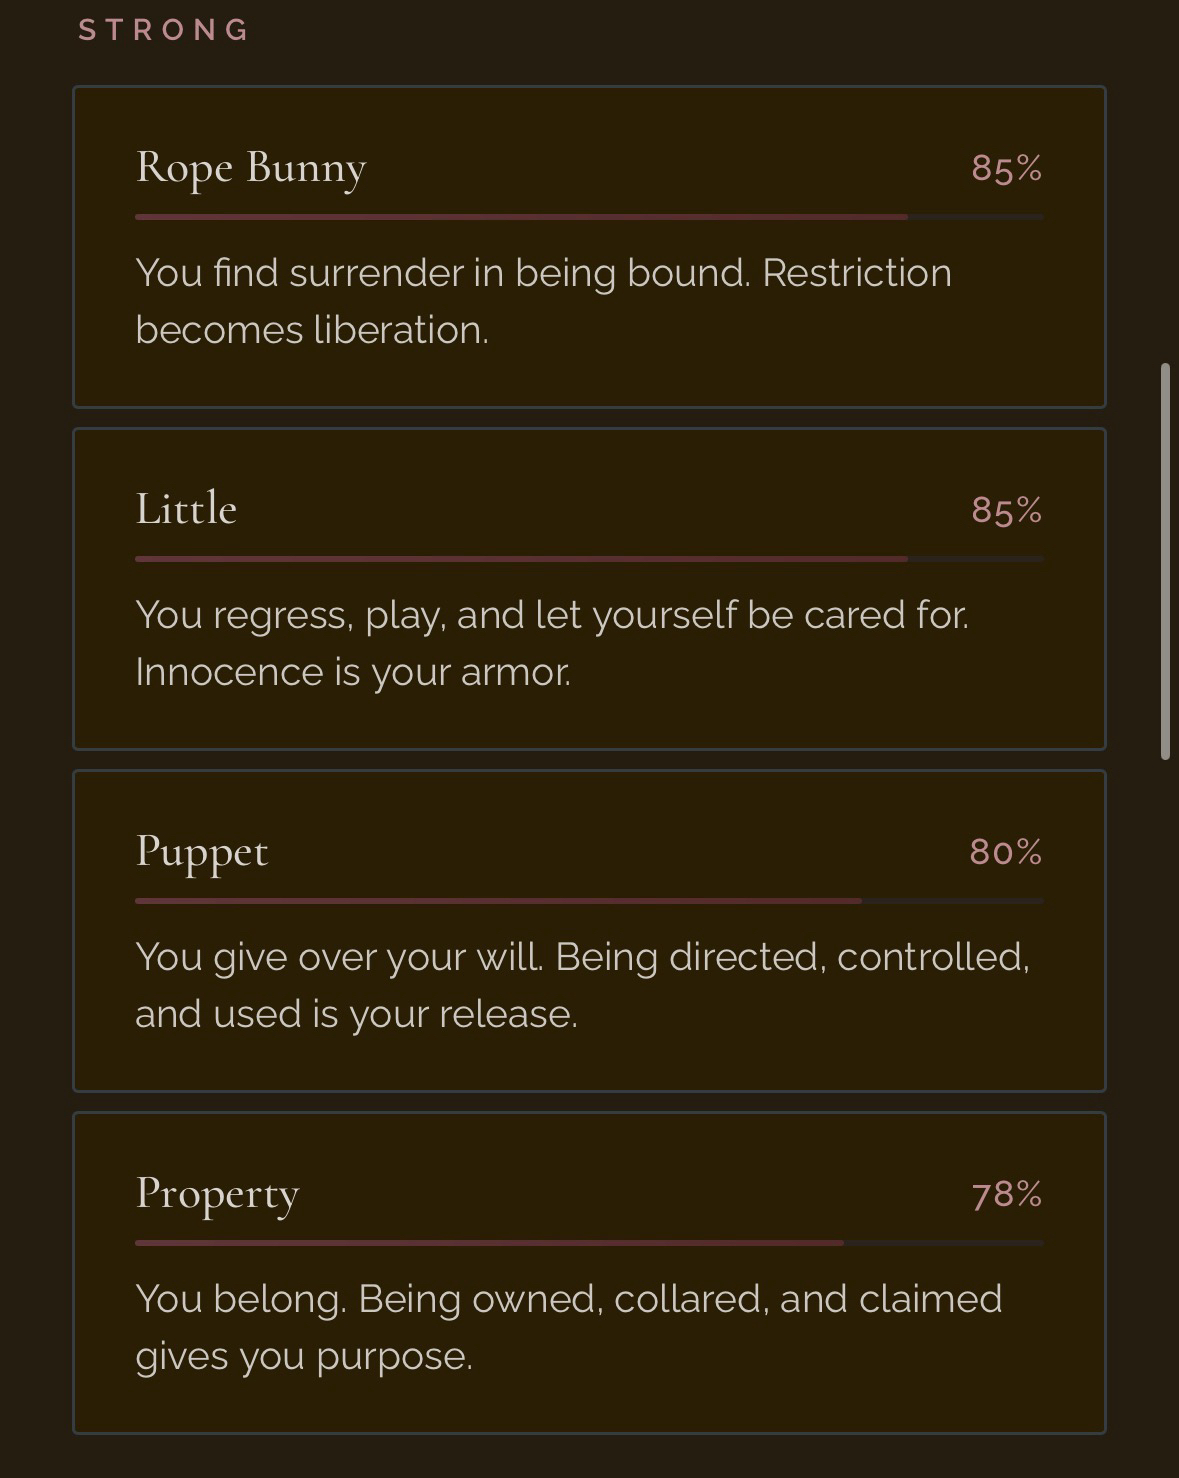Click the vertical scrollbar thumb
1179x1478 pixels.
(1165, 562)
